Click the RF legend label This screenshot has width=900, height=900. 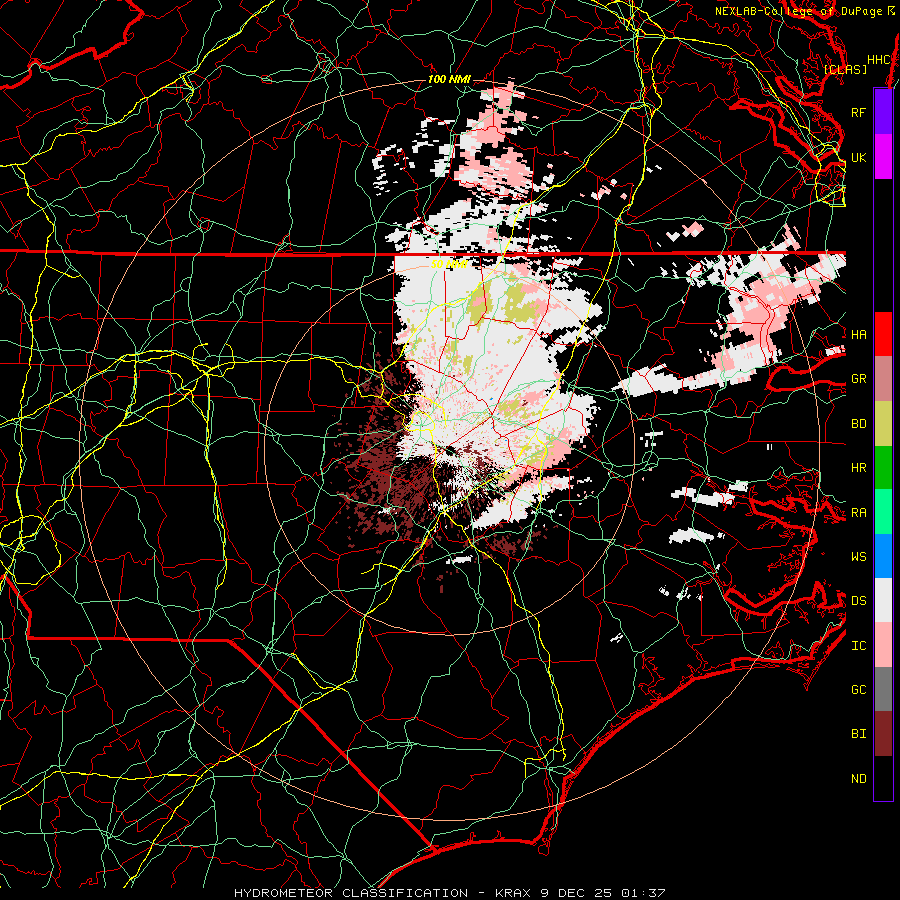pos(858,112)
